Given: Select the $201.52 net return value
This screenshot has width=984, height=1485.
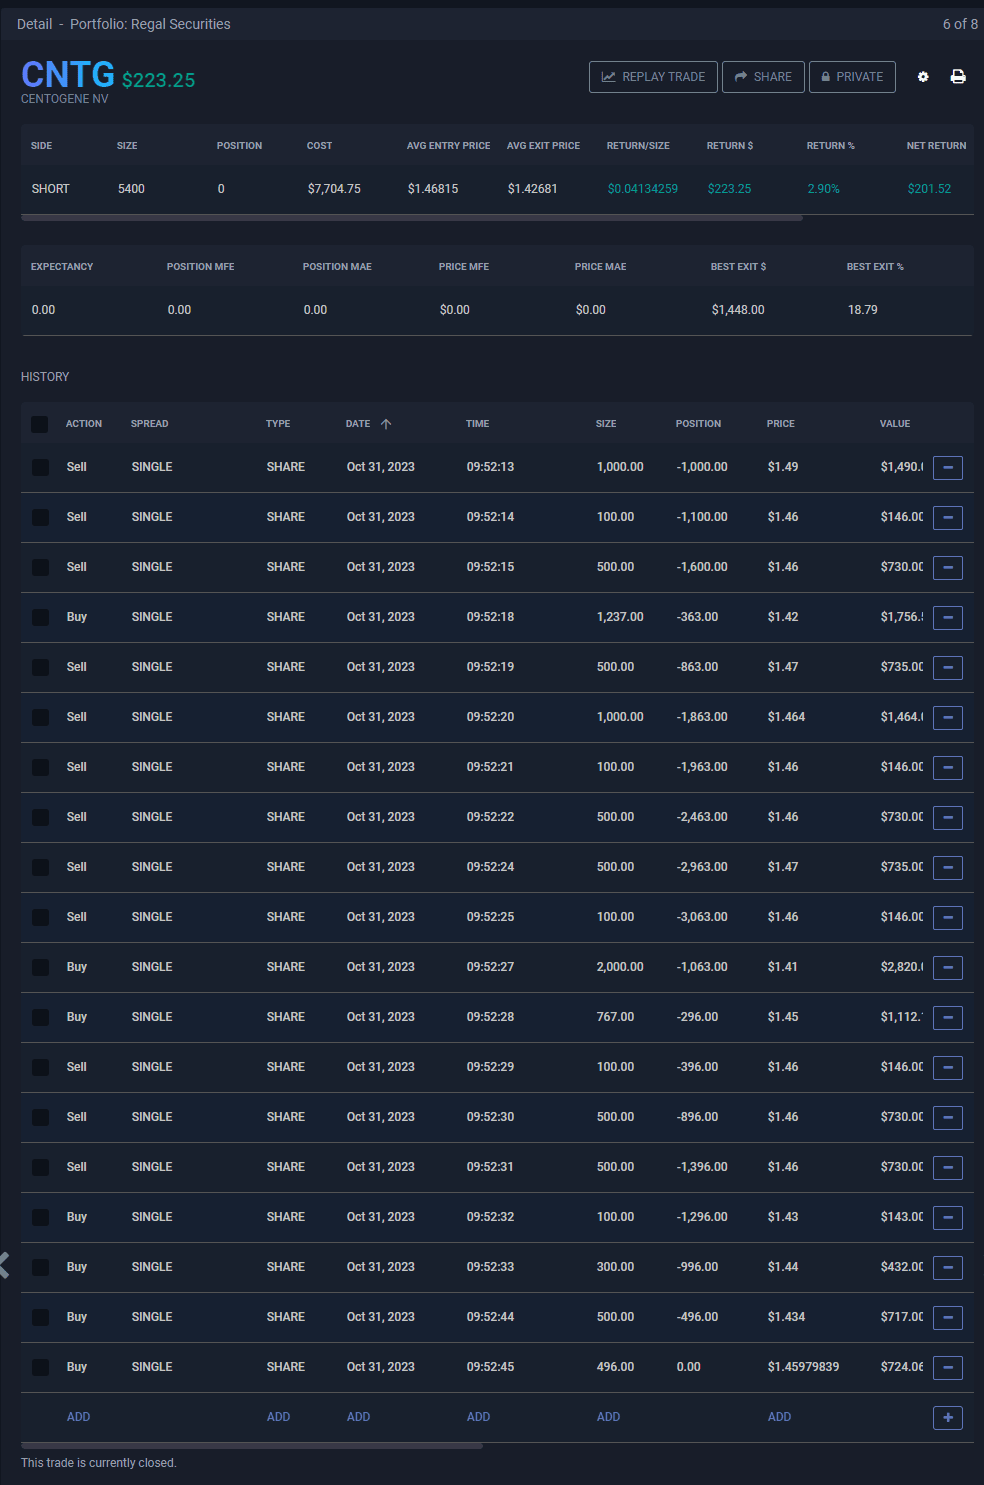Looking at the screenshot, I should (x=929, y=189).
